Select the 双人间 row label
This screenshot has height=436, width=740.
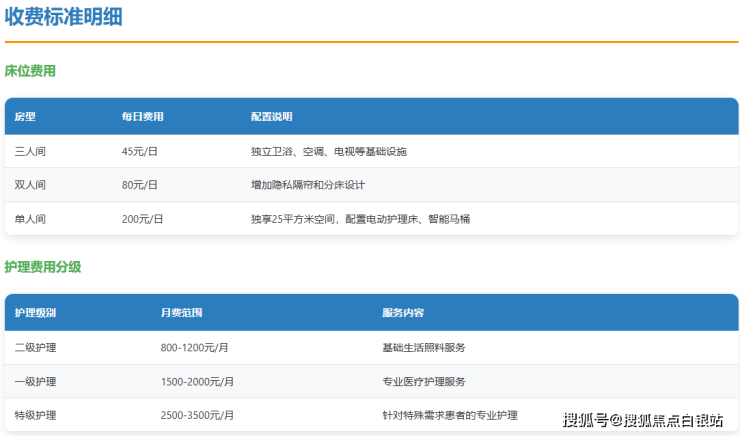[x=30, y=185]
